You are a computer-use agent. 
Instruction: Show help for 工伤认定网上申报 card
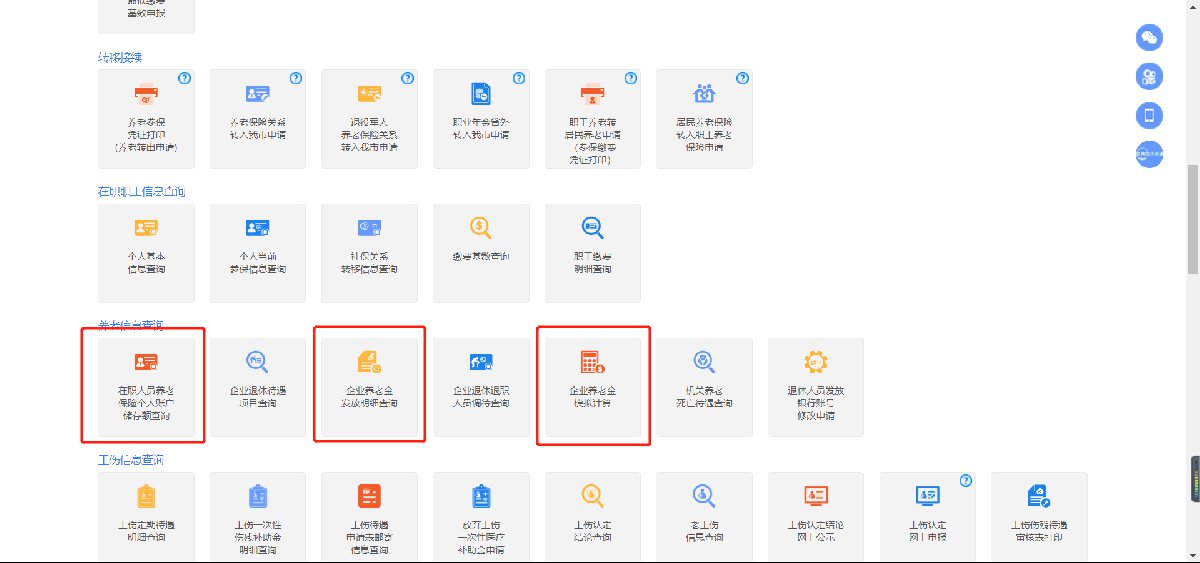coord(965,480)
